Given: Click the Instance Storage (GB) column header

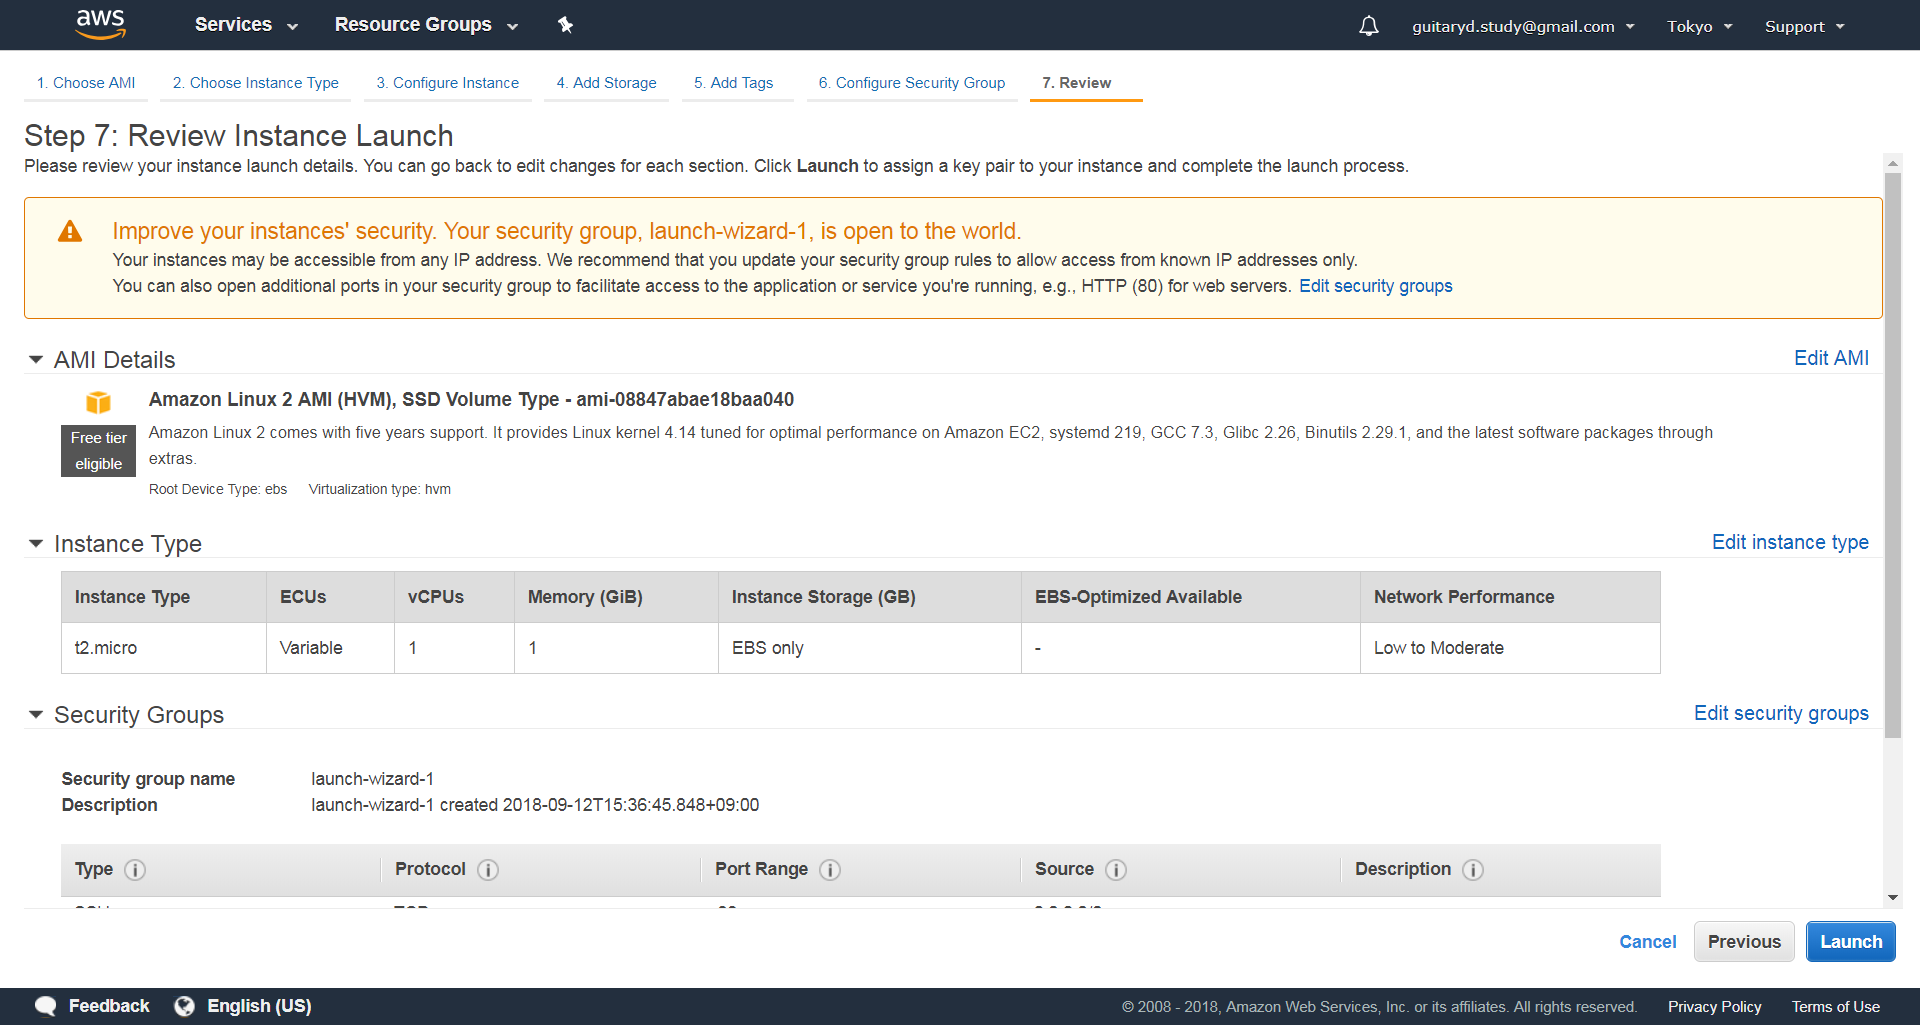Looking at the screenshot, I should coord(869,597).
